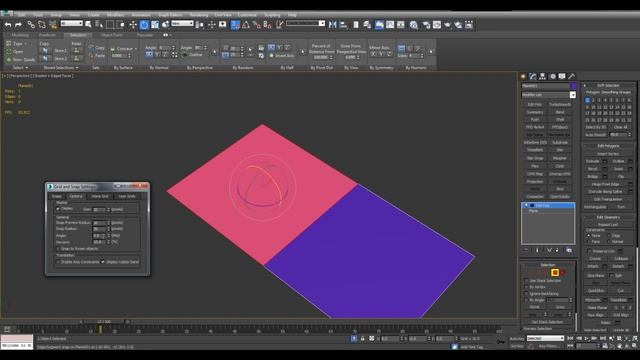Viewport: 640px width, 360px height.
Task: Activate the Select and Move tool
Action: 133,25
